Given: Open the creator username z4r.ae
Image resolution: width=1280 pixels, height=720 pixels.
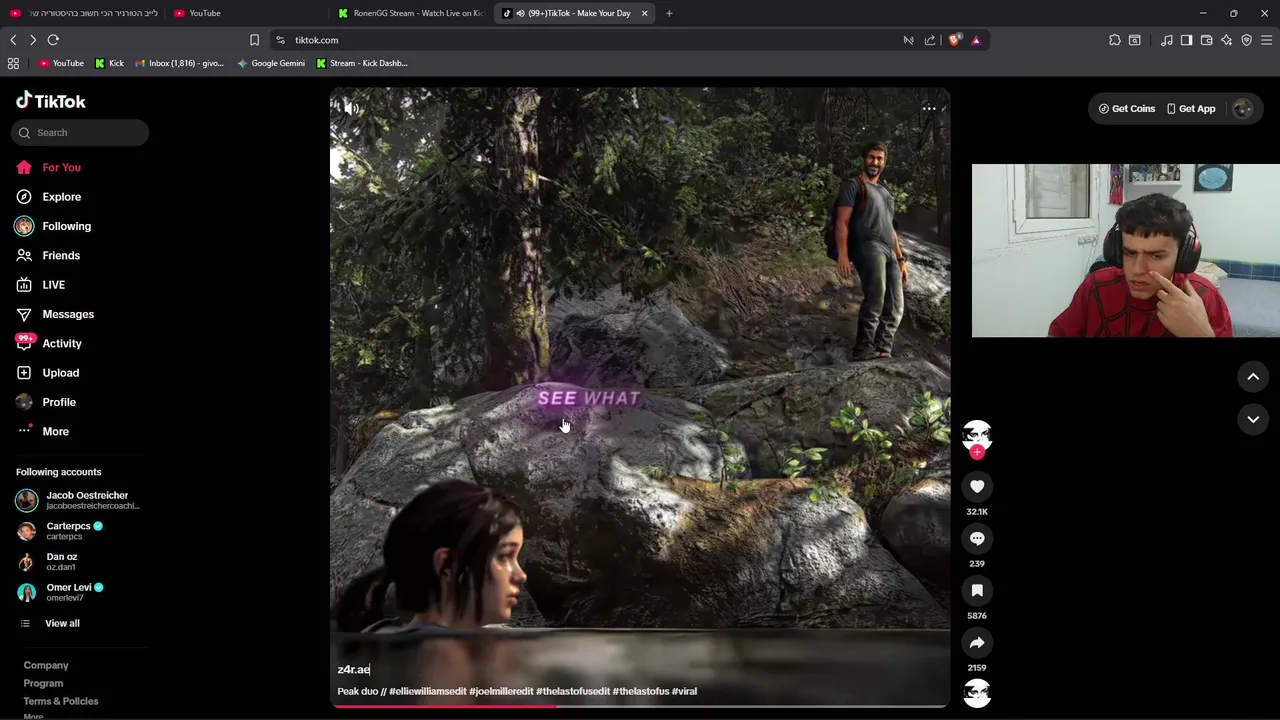Looking at the screenshot, I should [x=354, y=669].
